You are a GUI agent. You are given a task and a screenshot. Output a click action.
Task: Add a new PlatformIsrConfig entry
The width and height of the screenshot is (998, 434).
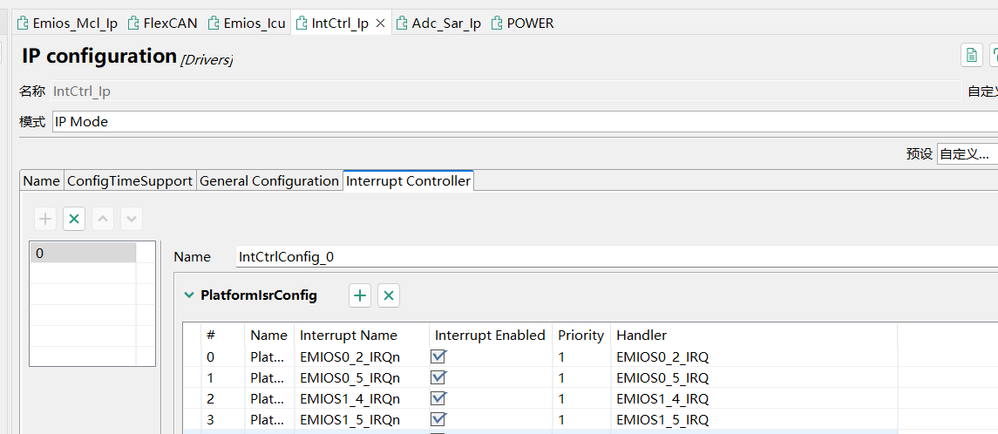click(x=360, y=295)
